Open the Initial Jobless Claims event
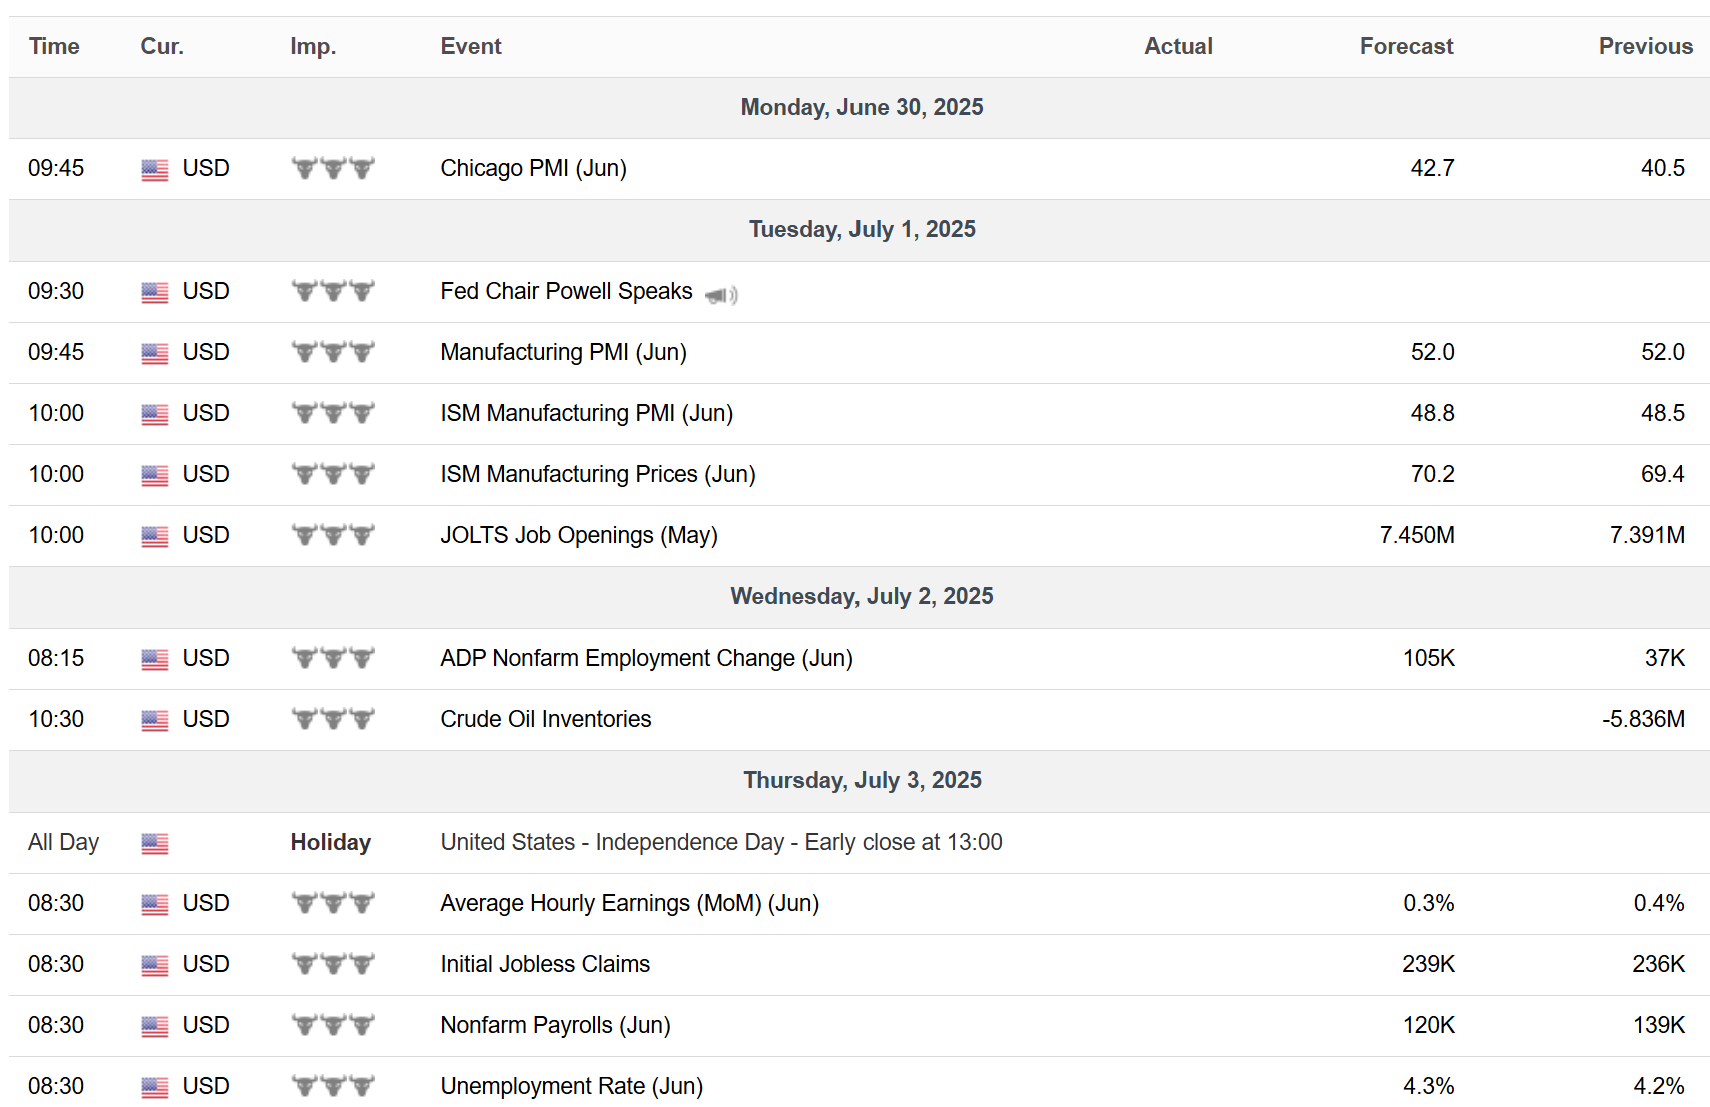This screenshot has width=1710, height=1107. pyautogui.click(x=545, y=964)
